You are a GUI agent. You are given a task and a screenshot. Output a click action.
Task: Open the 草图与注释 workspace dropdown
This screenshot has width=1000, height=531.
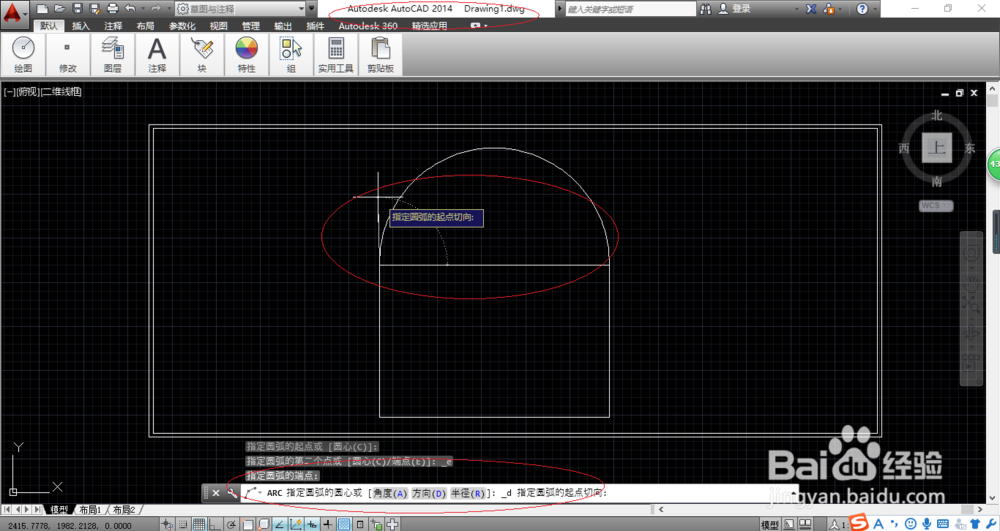pyautogui.click(x=240, y=9)
